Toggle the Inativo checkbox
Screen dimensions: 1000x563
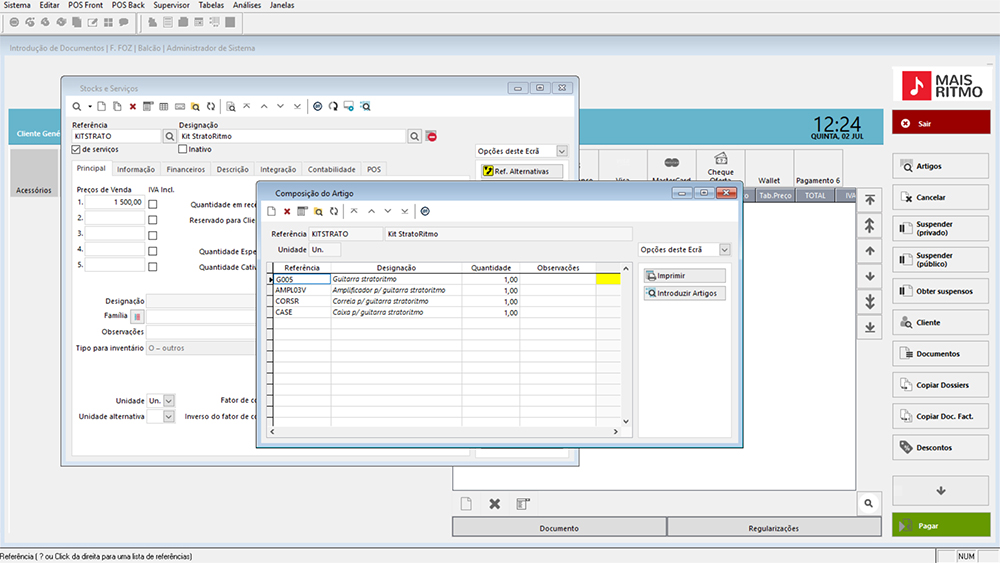tap(182, 149)
